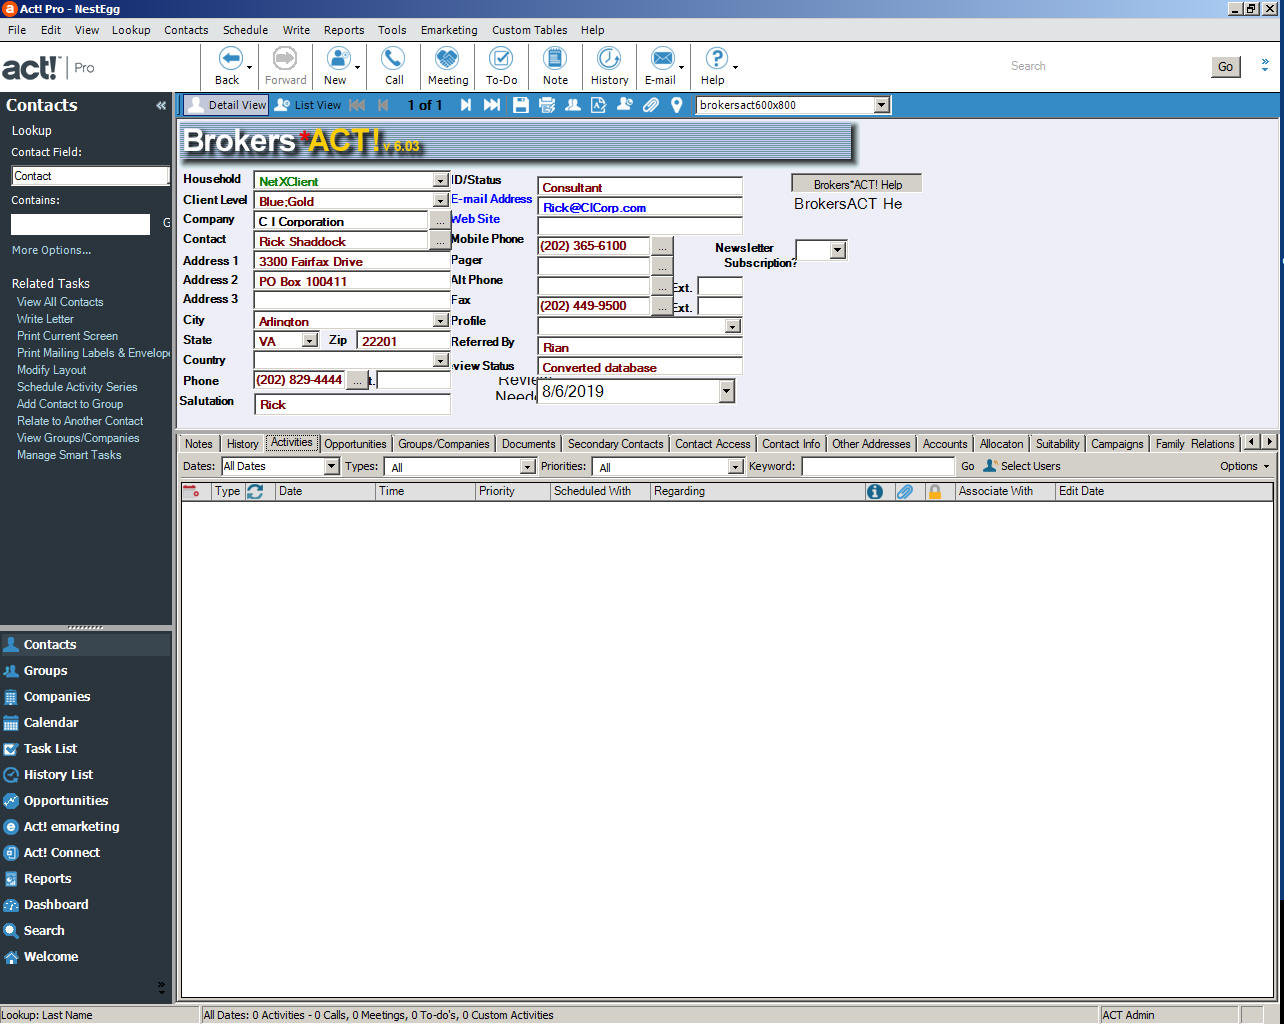Click the Back navigation icon

point(229,58)
